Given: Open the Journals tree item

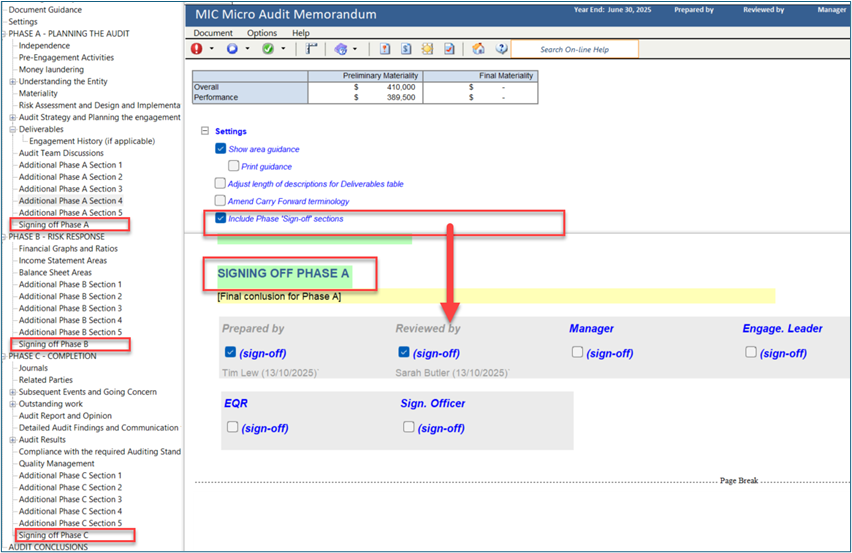Looking at the screenshot, I should tap(33, 368).
